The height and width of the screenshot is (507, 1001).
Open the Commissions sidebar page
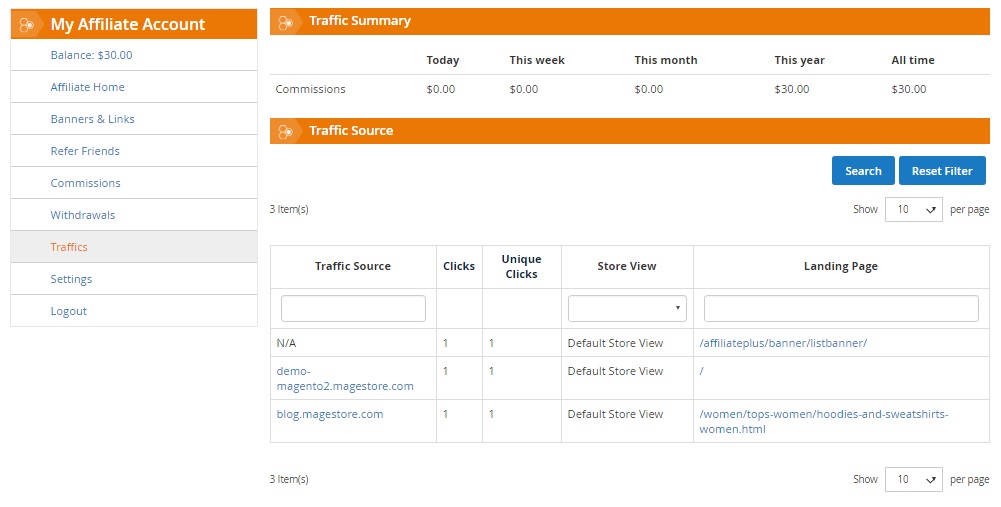(x=85, y=183)
